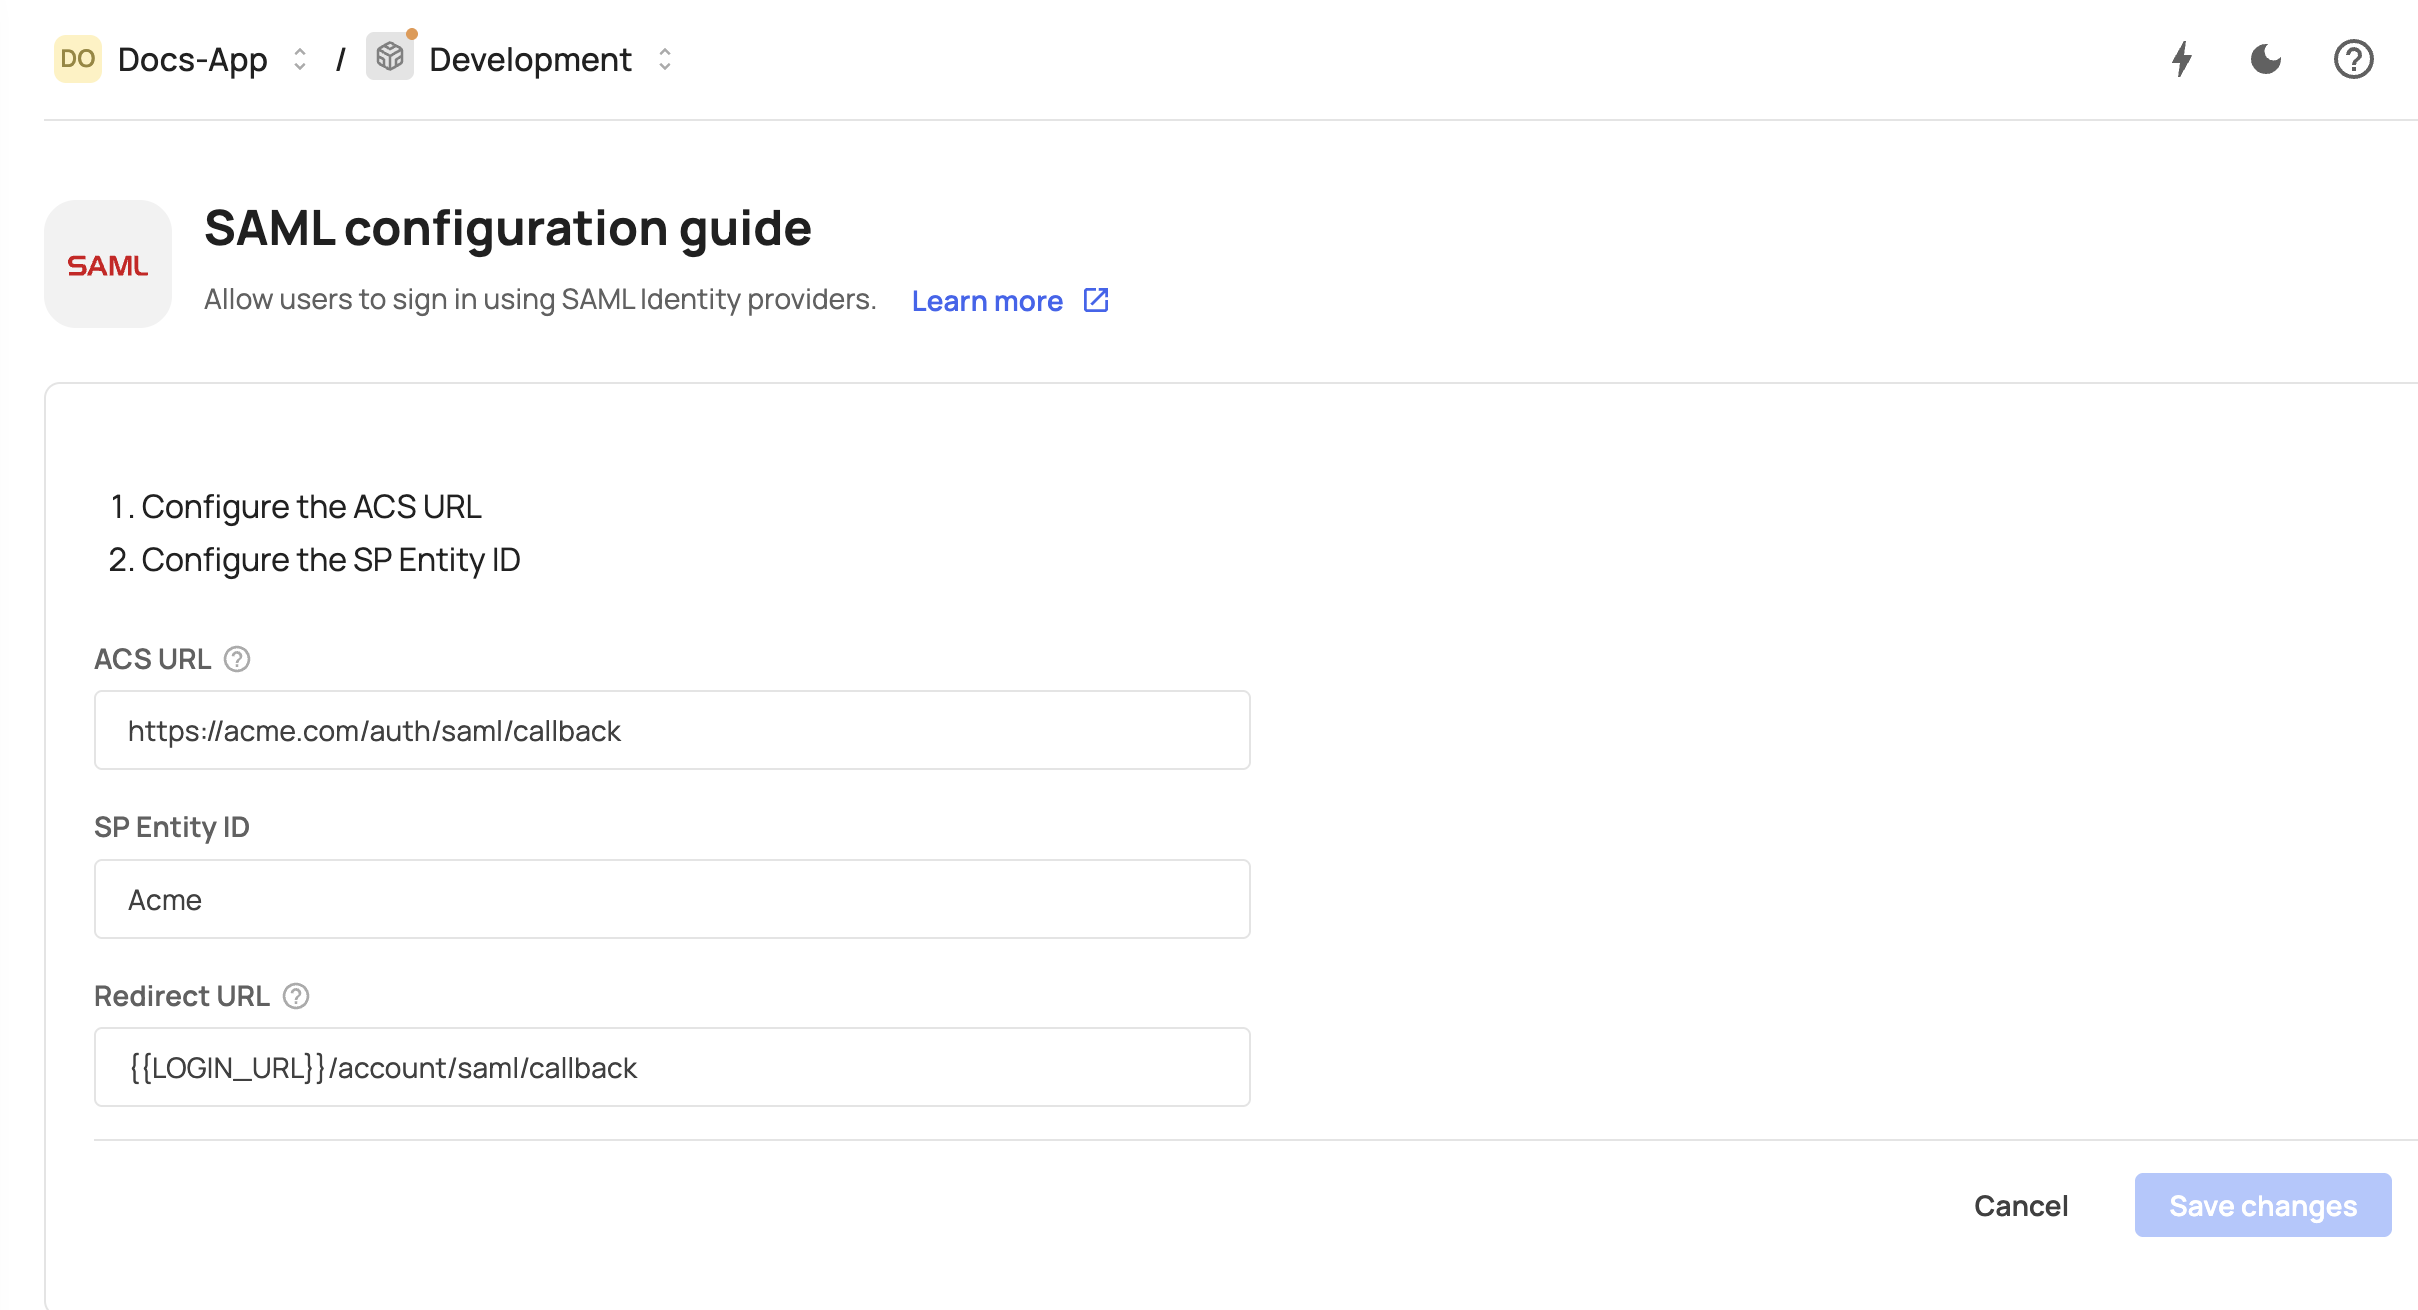The width and height of the screenshot is (2418, 1310).
Task: Focus the ACS URL input field
Action: coord(672,730)
